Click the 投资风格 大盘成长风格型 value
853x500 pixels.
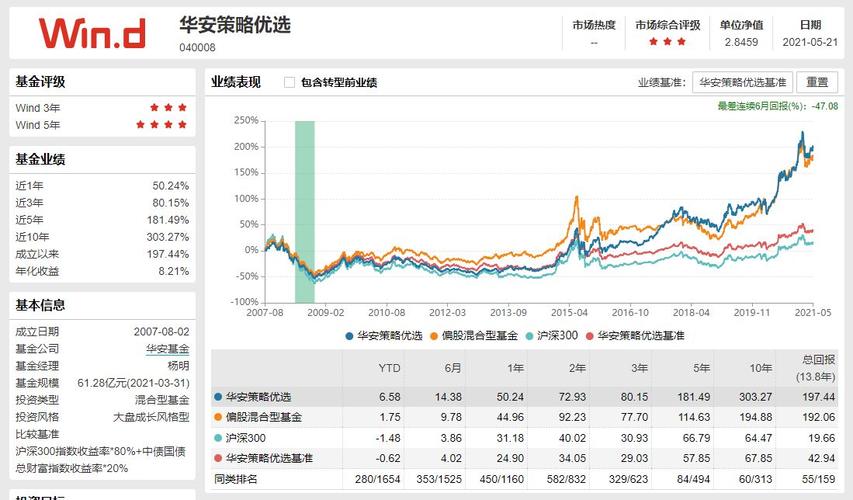pos(151,417)
